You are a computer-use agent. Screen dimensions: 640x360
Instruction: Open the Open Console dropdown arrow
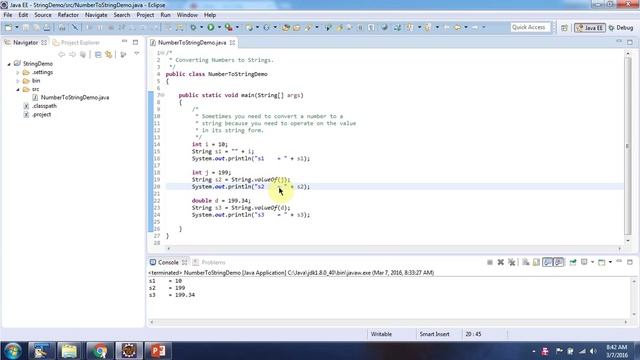[610, 262]
